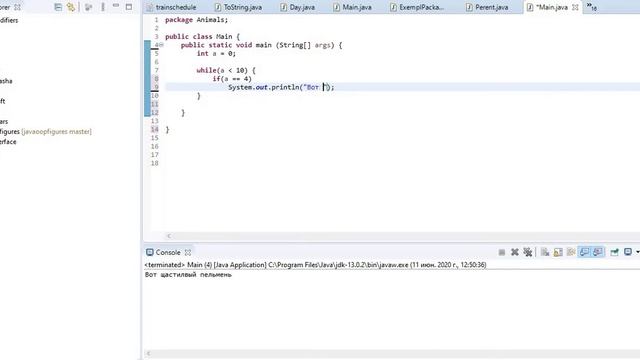
Task: Click the trainschedule tab's file icon
Action: tap(150, 7)
